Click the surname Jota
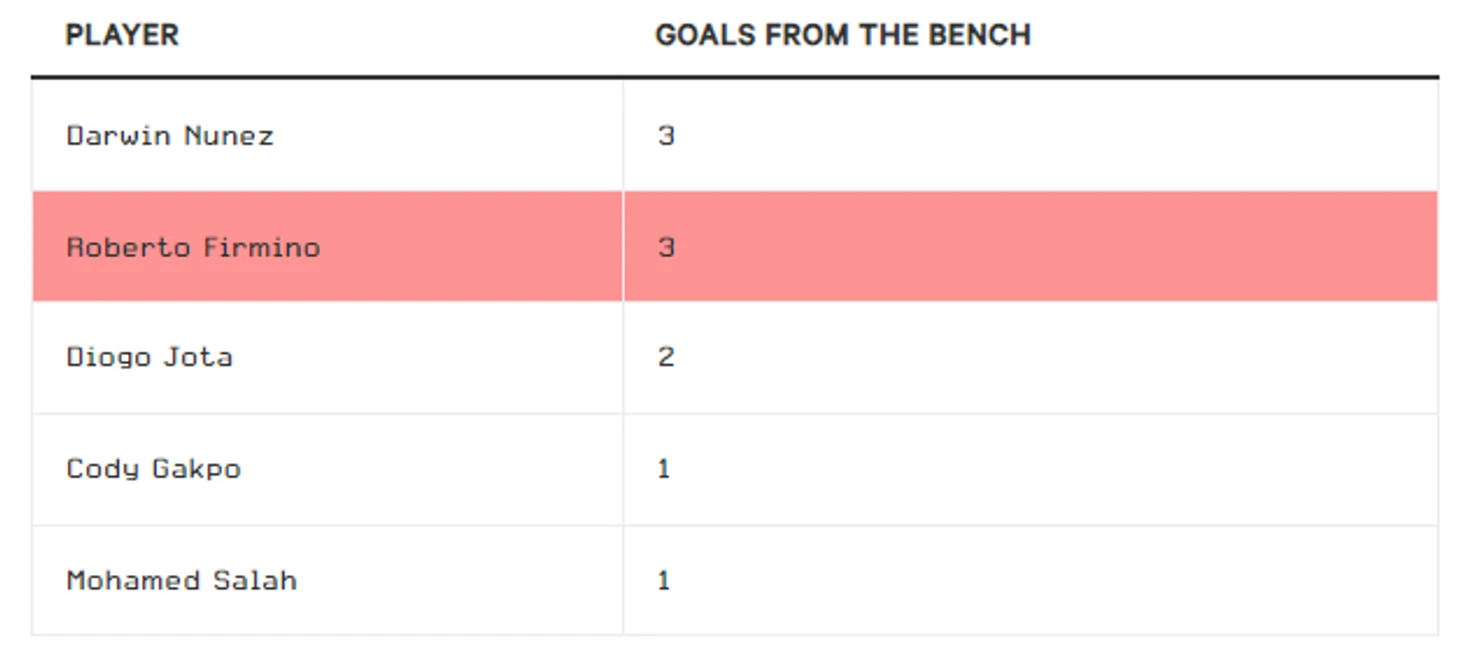 (x=199, y=357)
